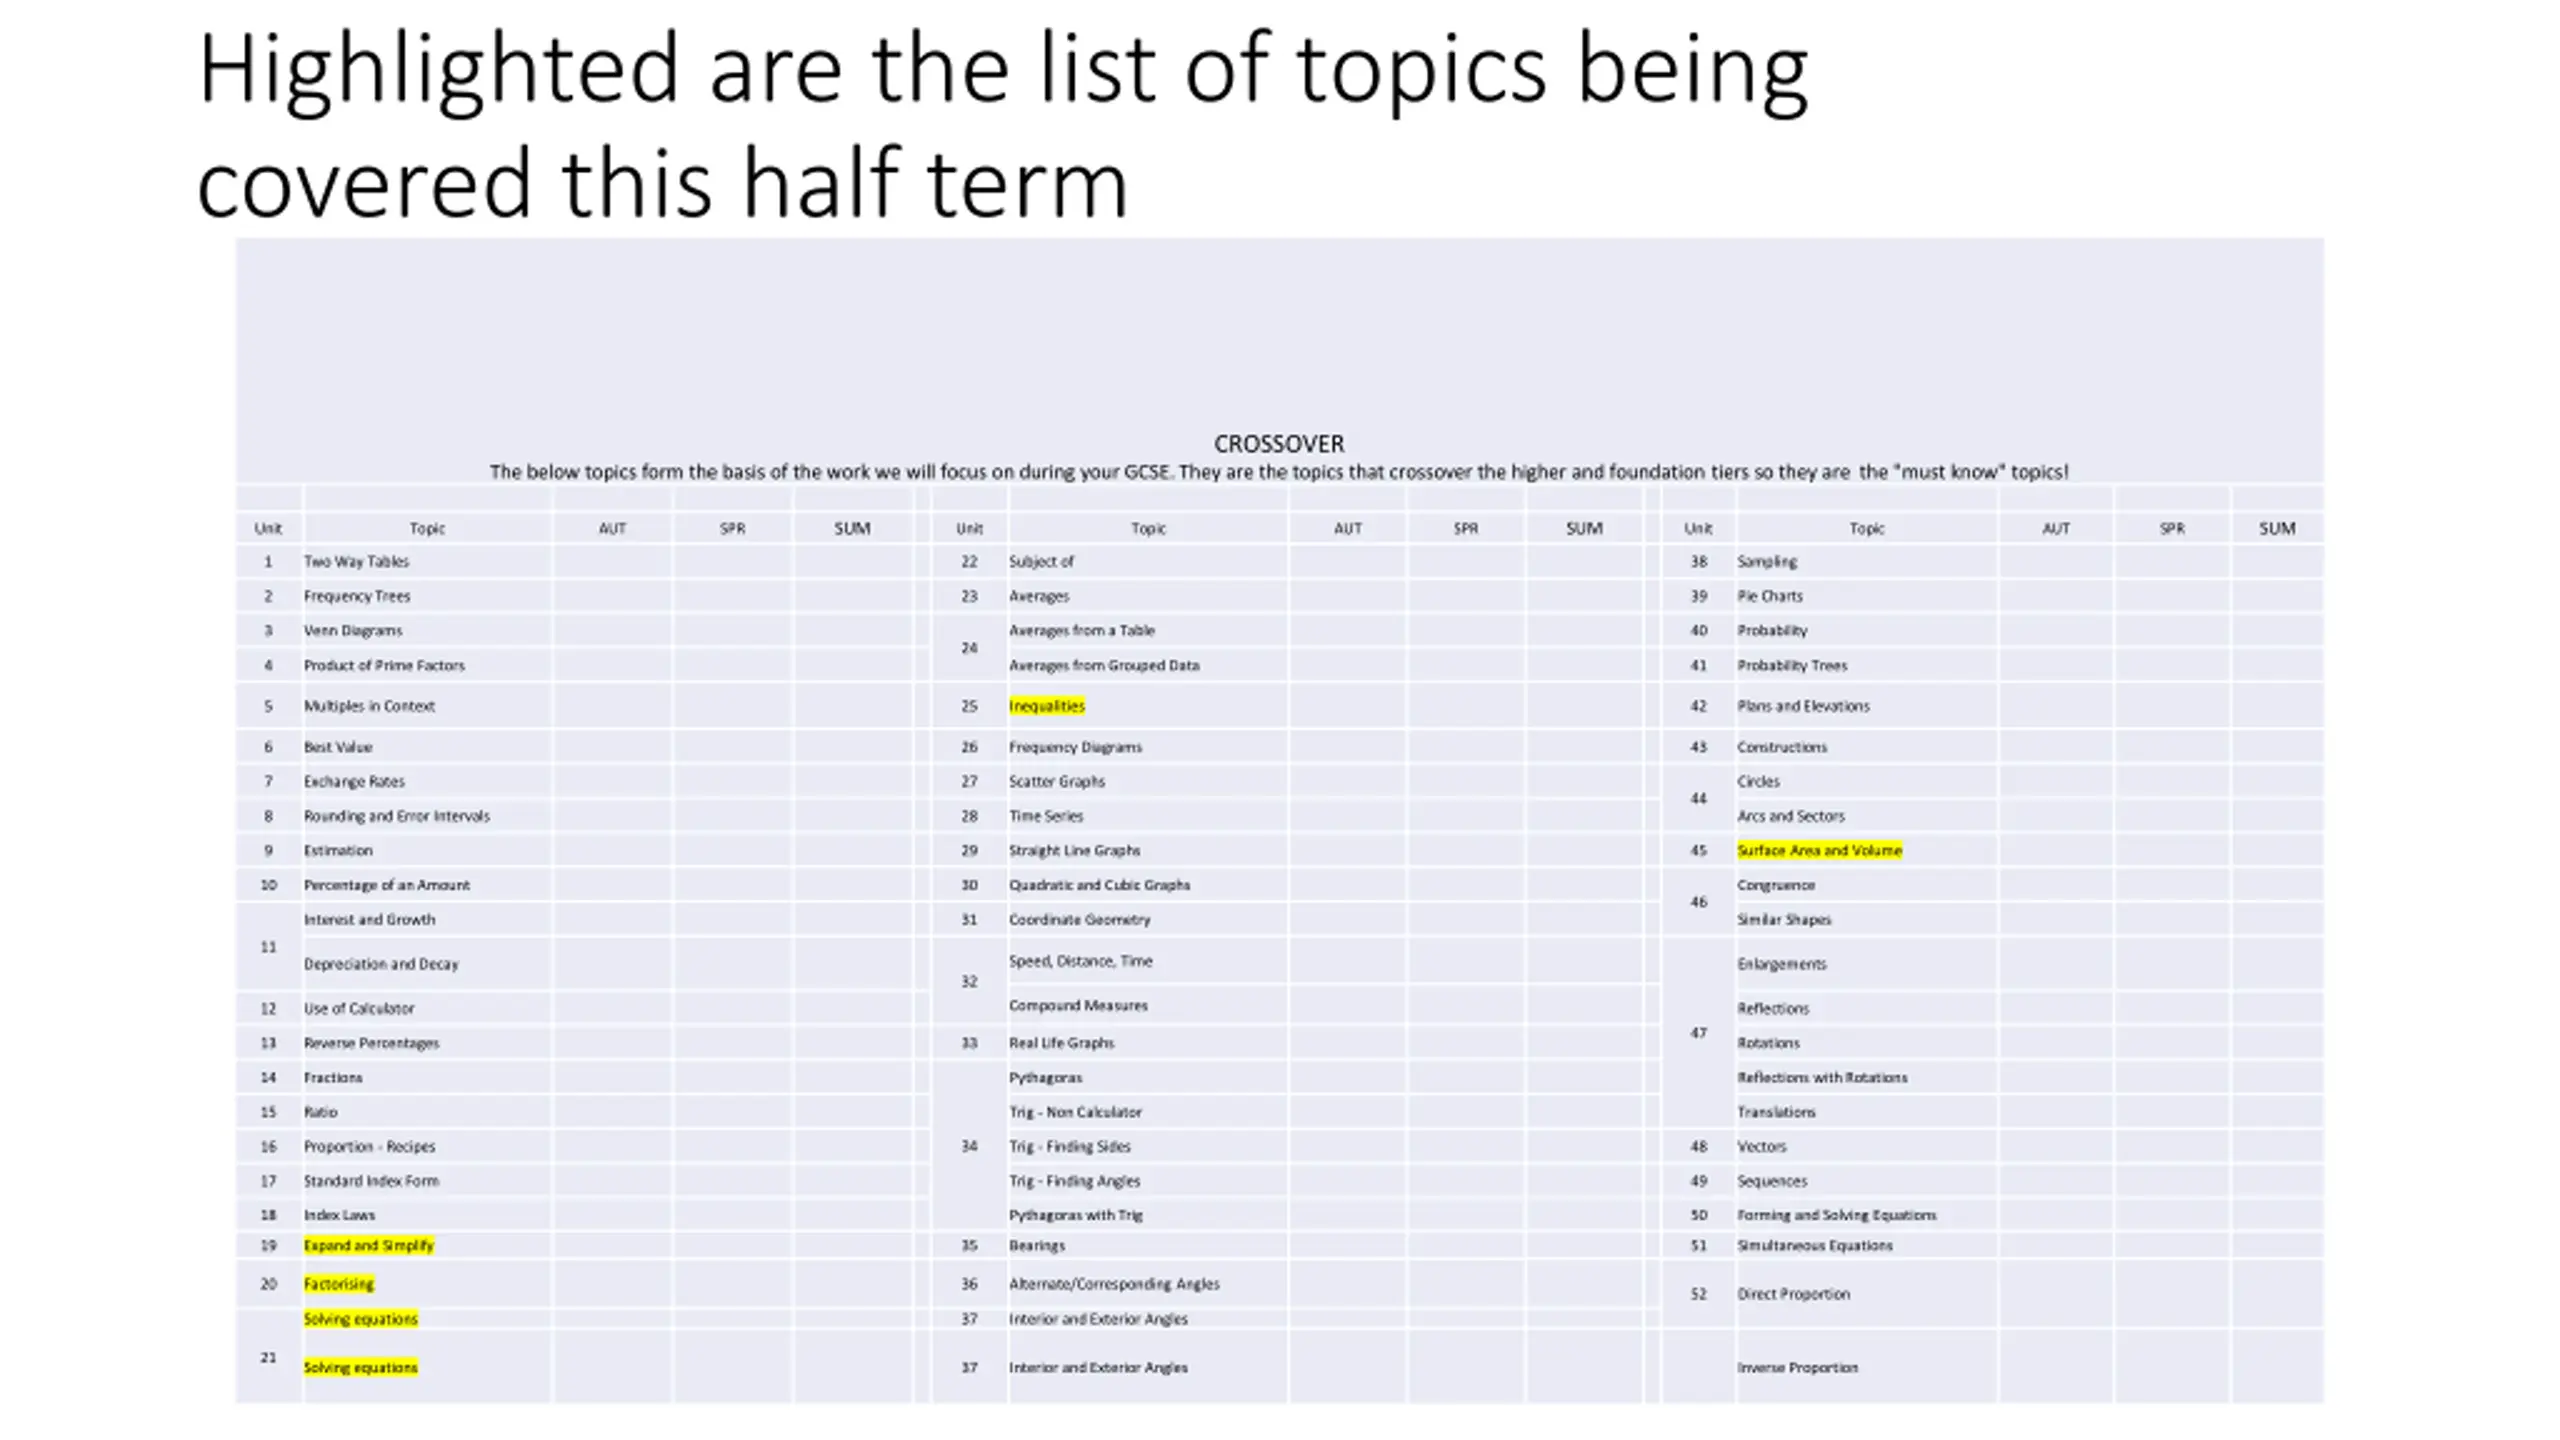Select the Direct Proportion topic
The height and width of the screenshot is (1440, 2560).
(x=1793, y=1294)
